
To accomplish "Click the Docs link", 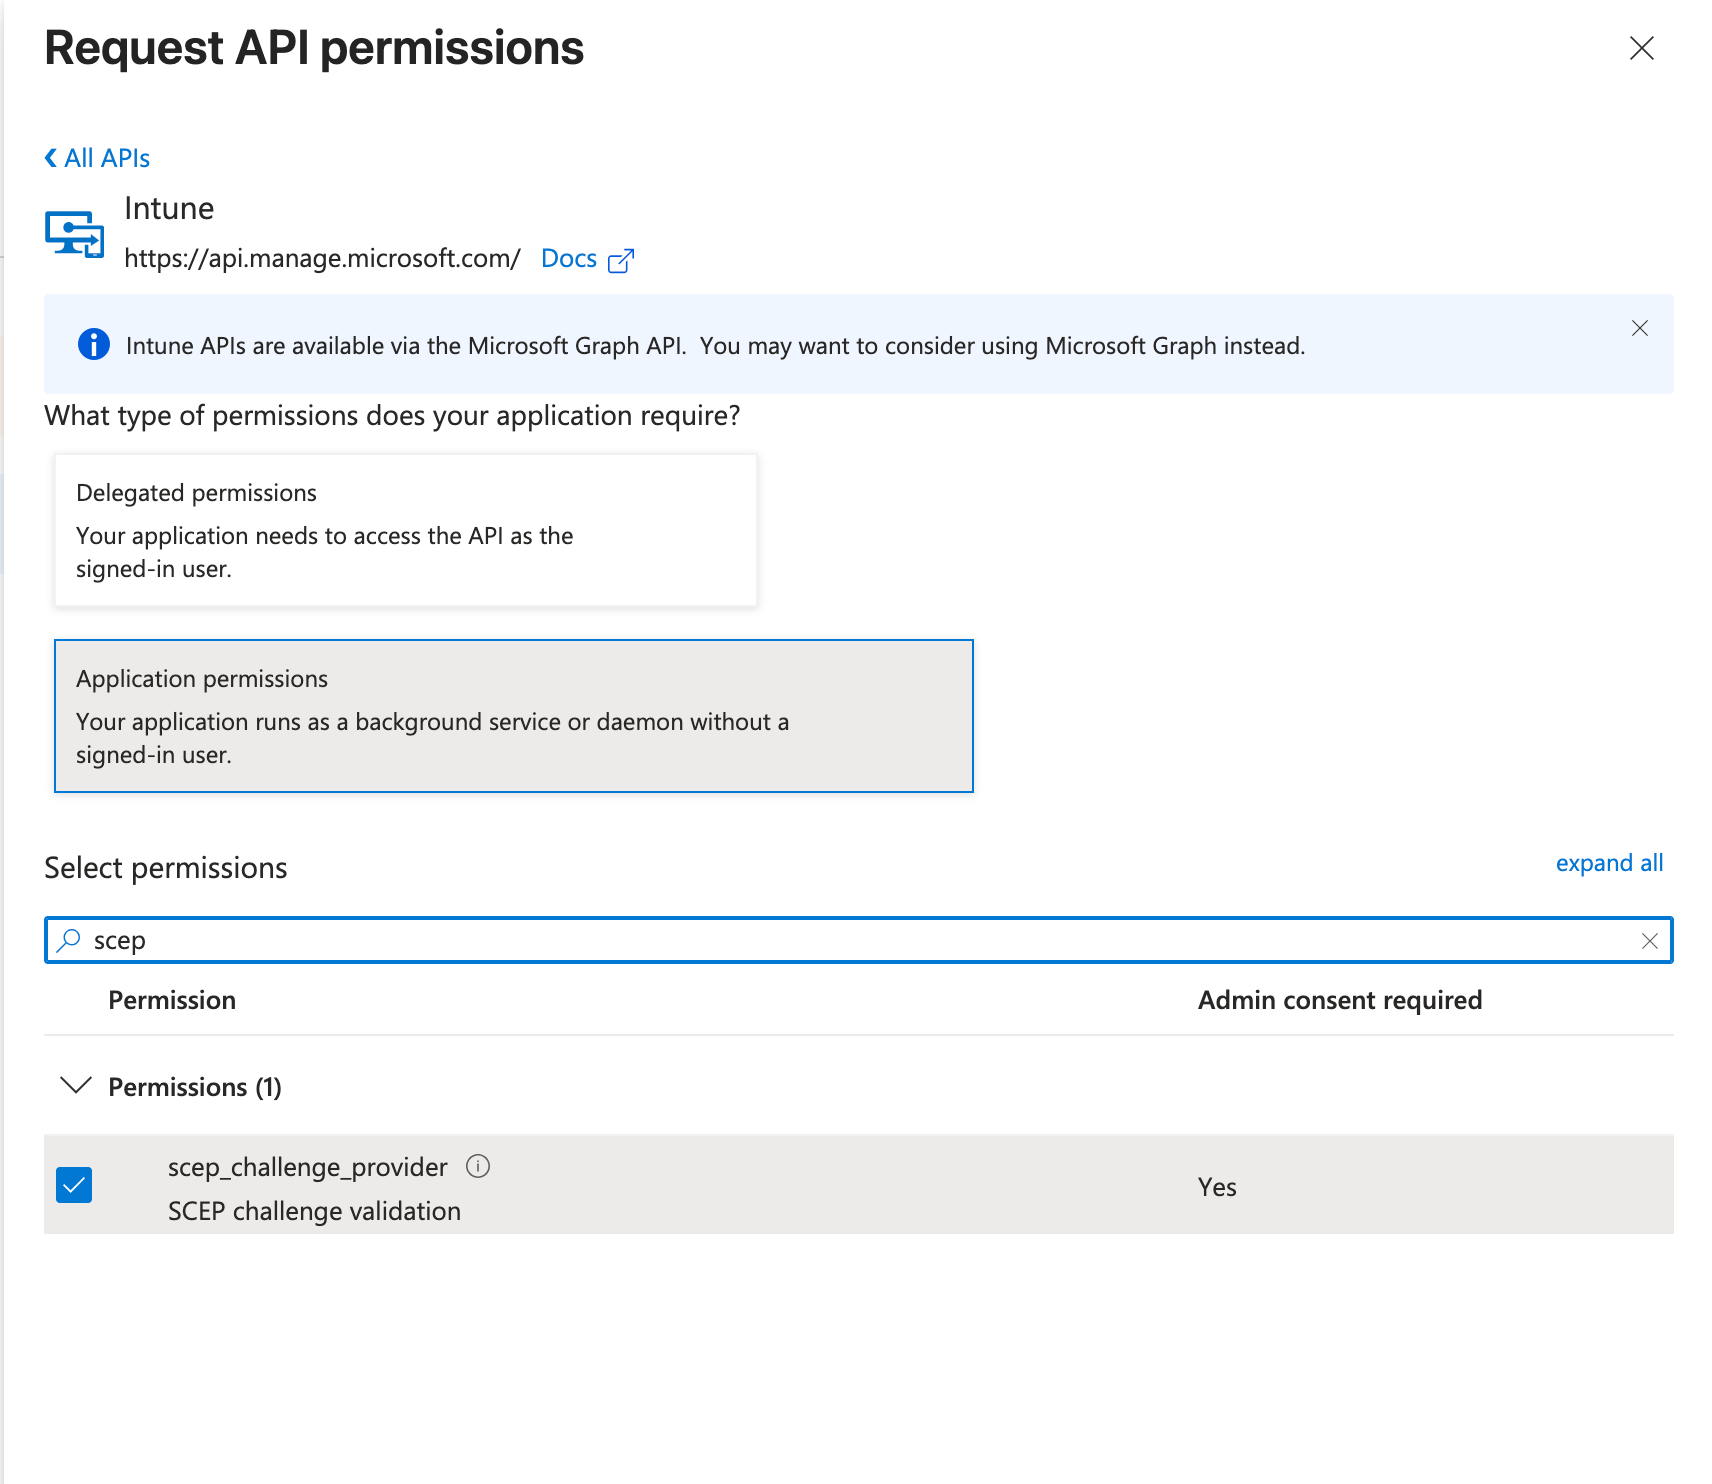I will [568, 258].
